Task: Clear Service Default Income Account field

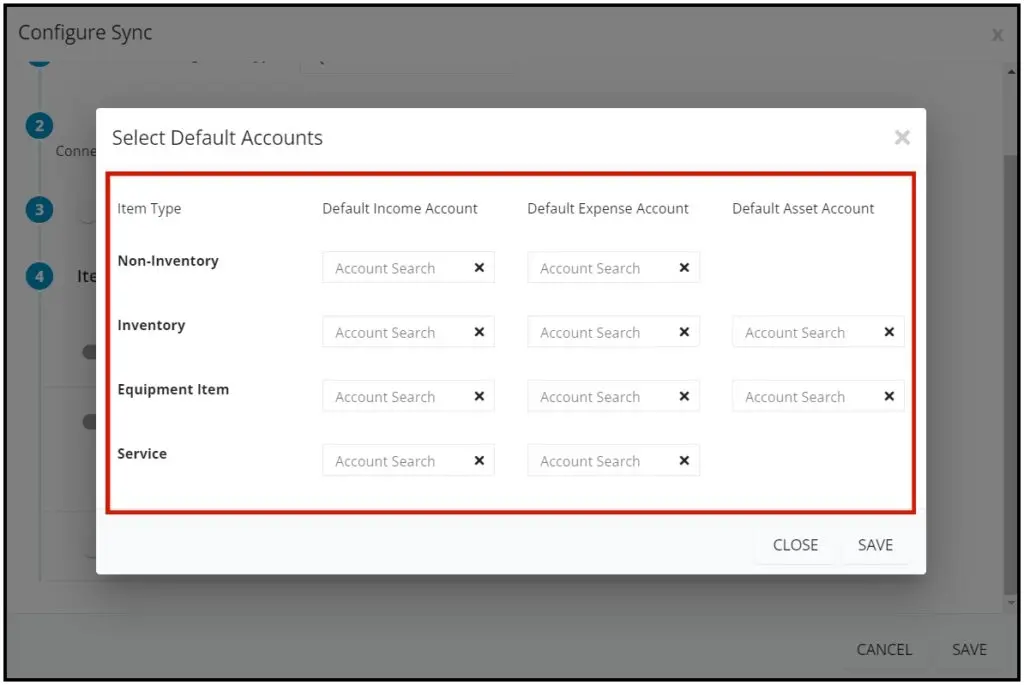Action: point(479,460)
